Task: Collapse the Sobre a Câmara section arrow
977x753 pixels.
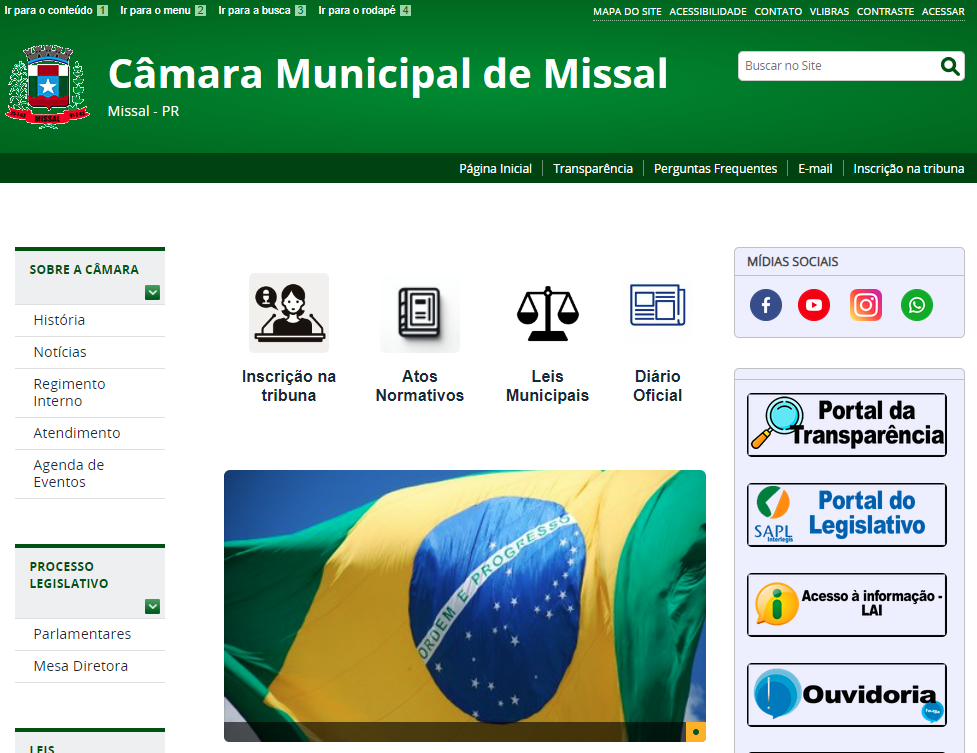Action: click(152, 293)
